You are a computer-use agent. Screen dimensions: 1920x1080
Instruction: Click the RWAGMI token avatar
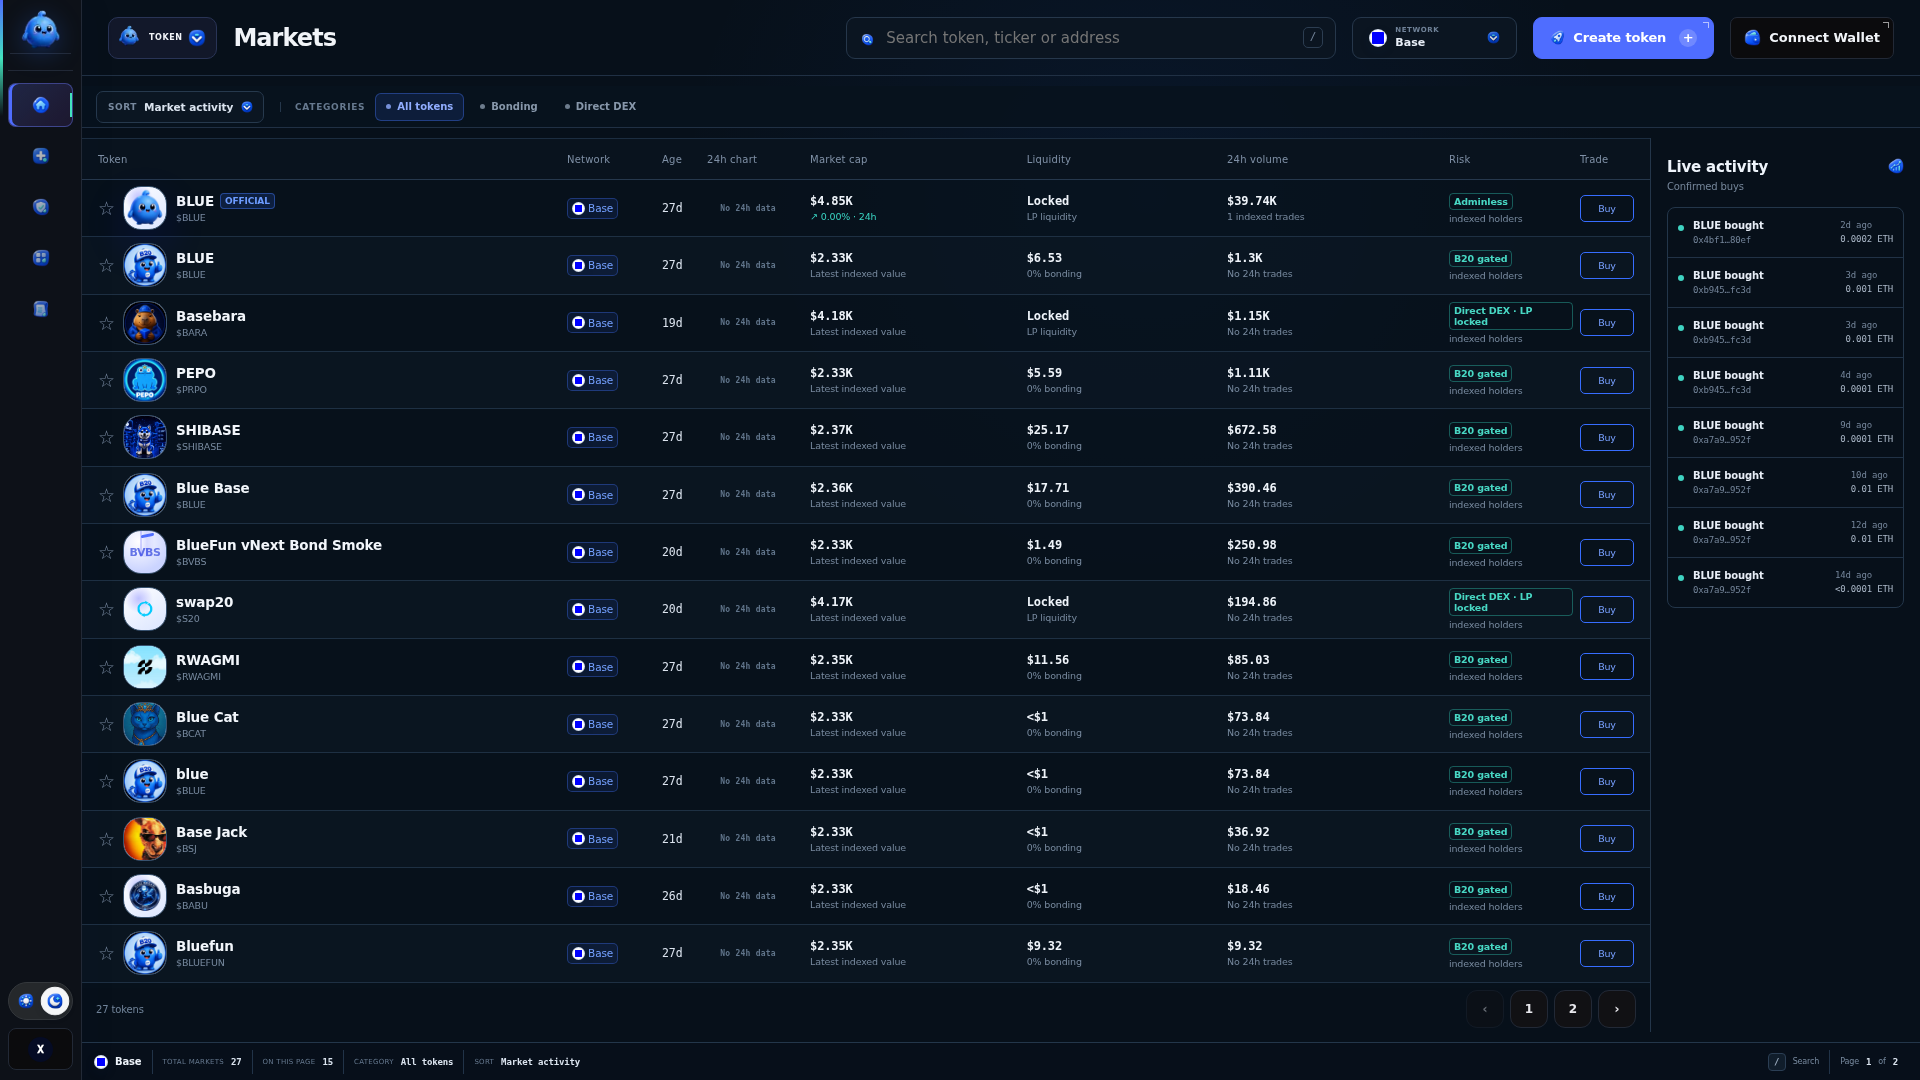145,667
